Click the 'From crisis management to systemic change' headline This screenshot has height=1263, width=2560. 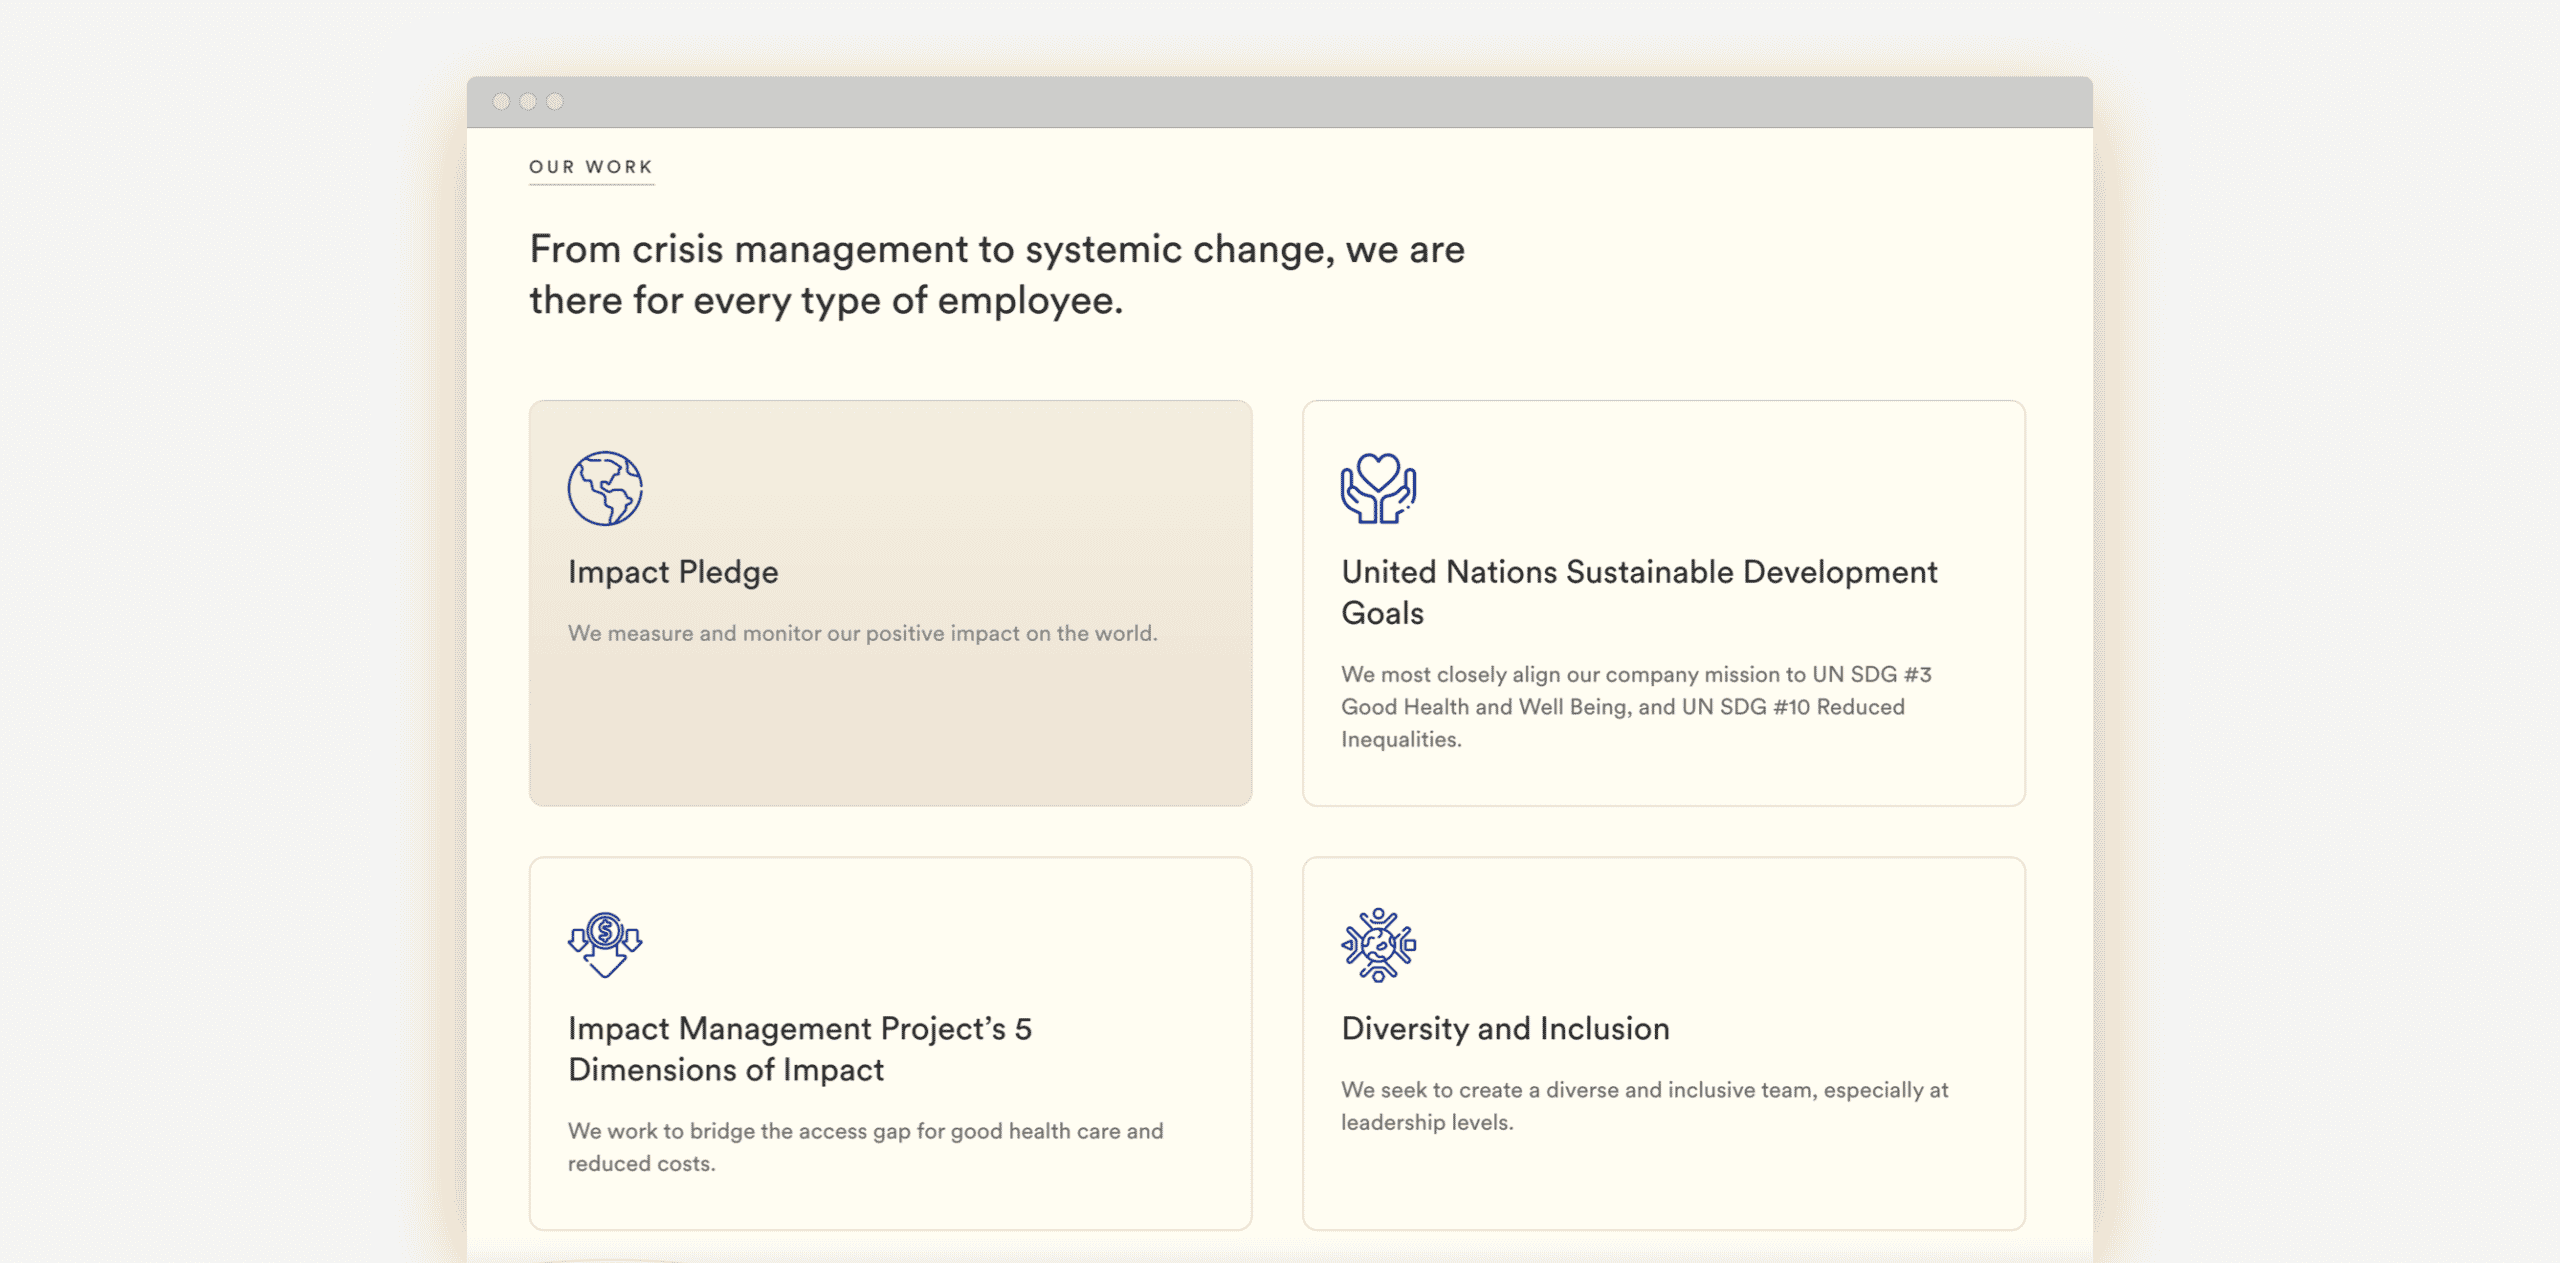tap(997, 274)
